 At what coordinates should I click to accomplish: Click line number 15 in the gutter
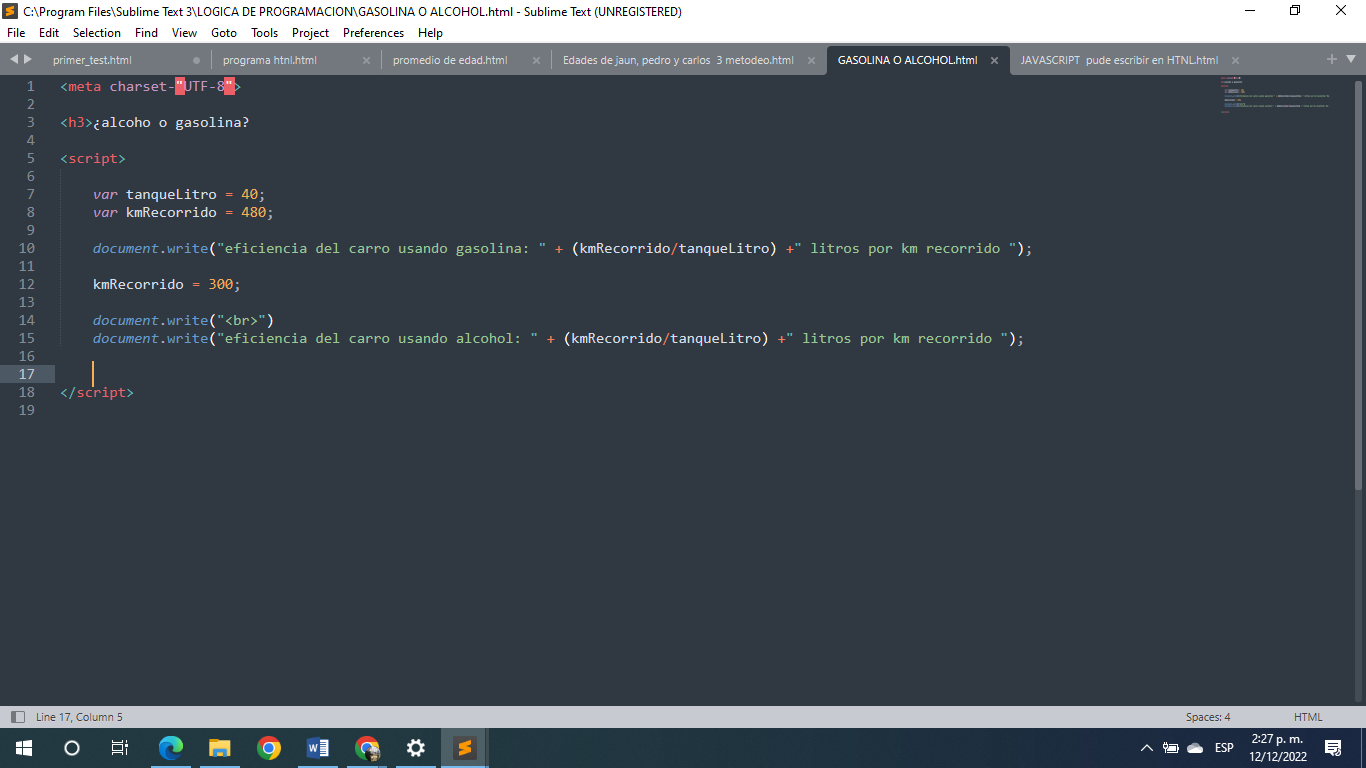coord(27,338)
